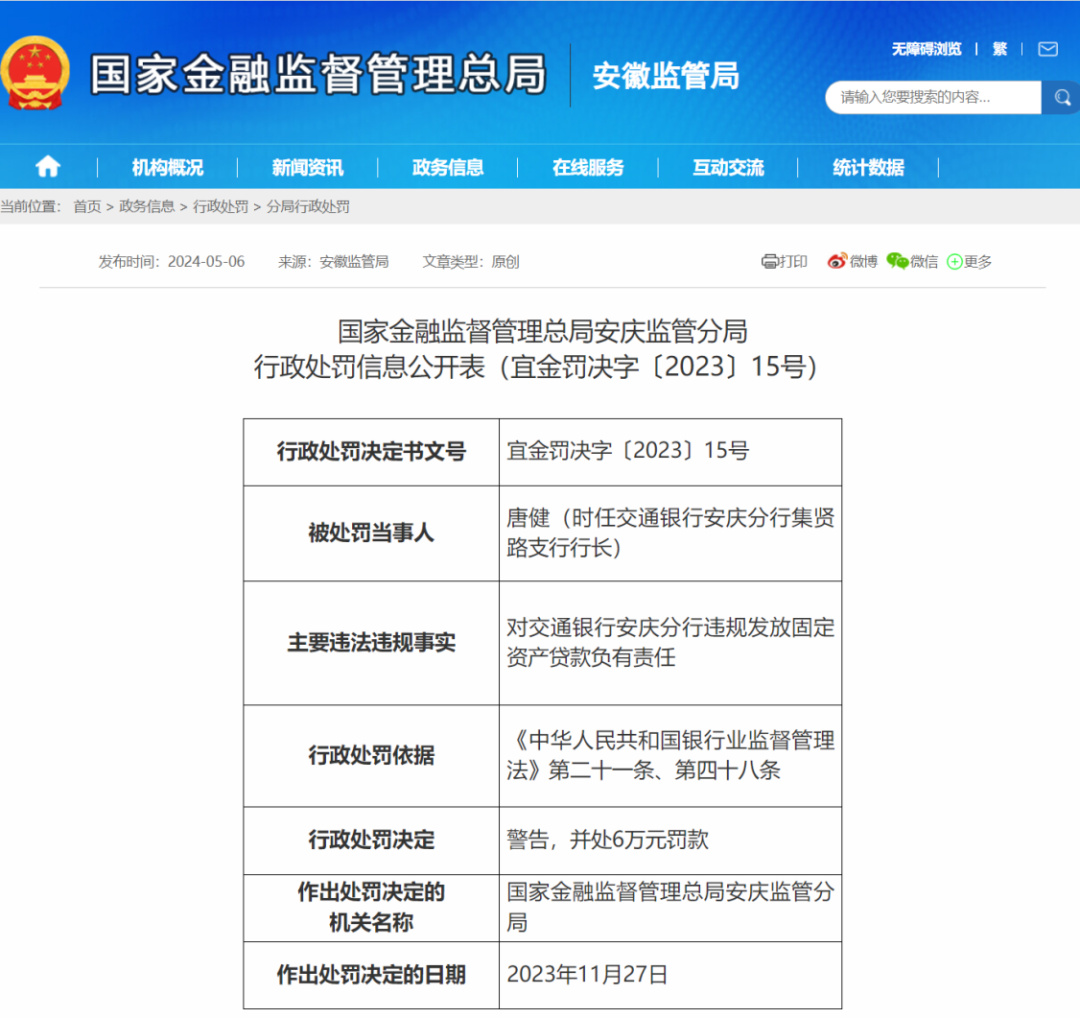Open the 在线服务 menu
This screenshot has width=1080, height=1018.
click(588, 167)
